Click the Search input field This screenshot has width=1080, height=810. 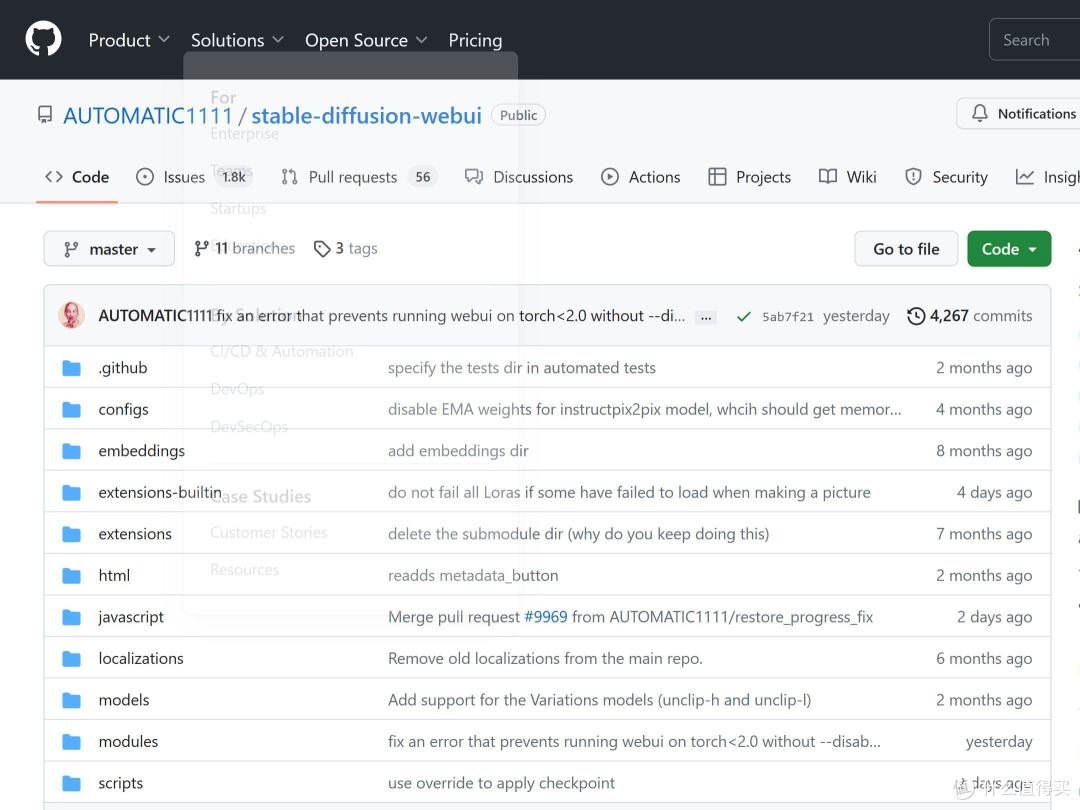tap(1035, 40)
